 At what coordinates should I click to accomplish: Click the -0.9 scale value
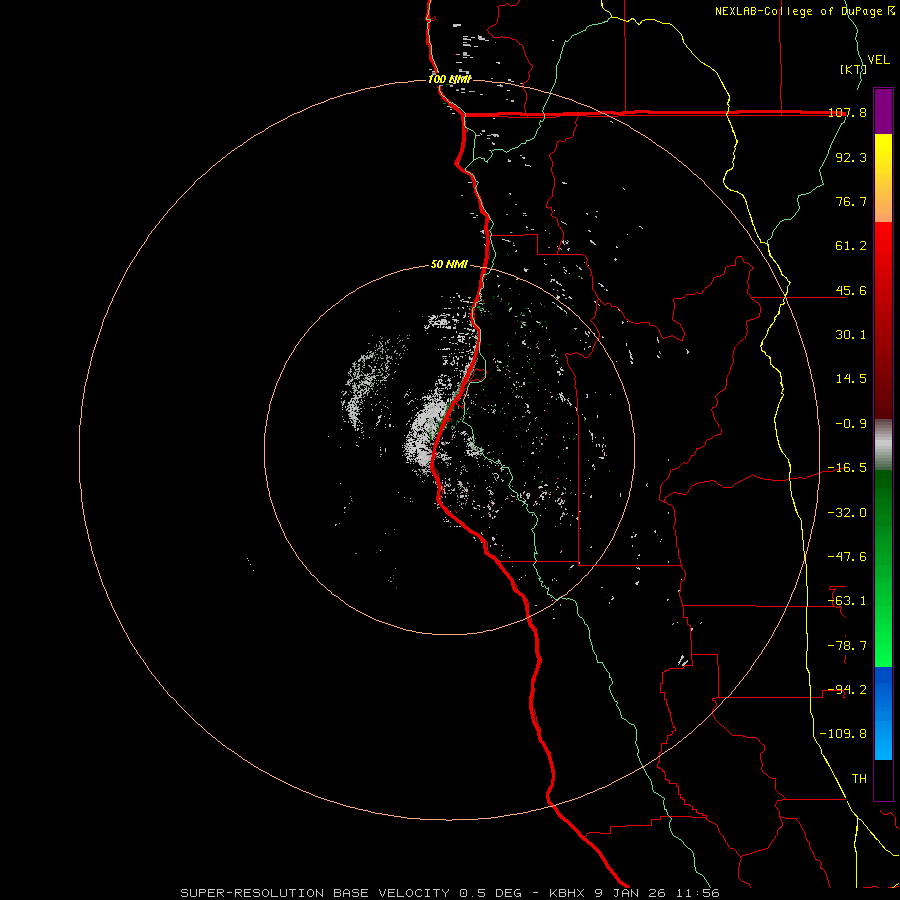(851, 424)
